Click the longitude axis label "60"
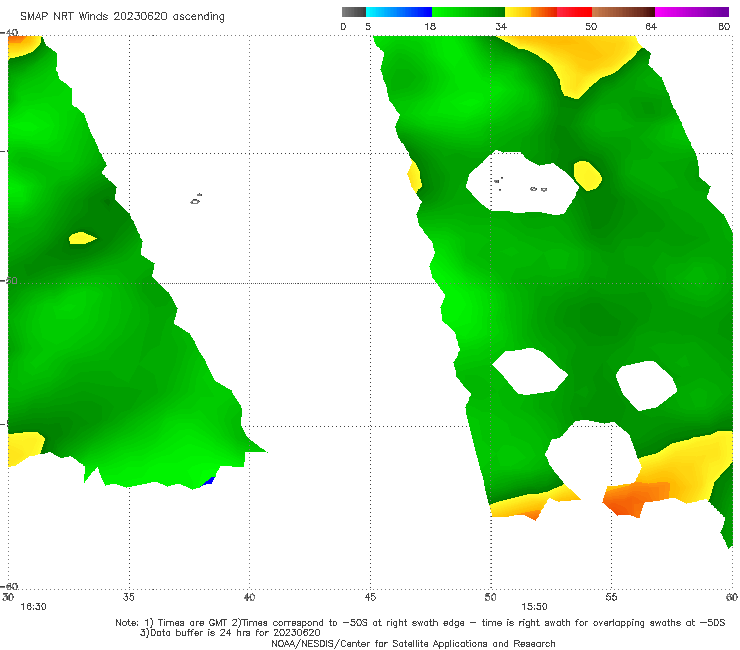 732,597
